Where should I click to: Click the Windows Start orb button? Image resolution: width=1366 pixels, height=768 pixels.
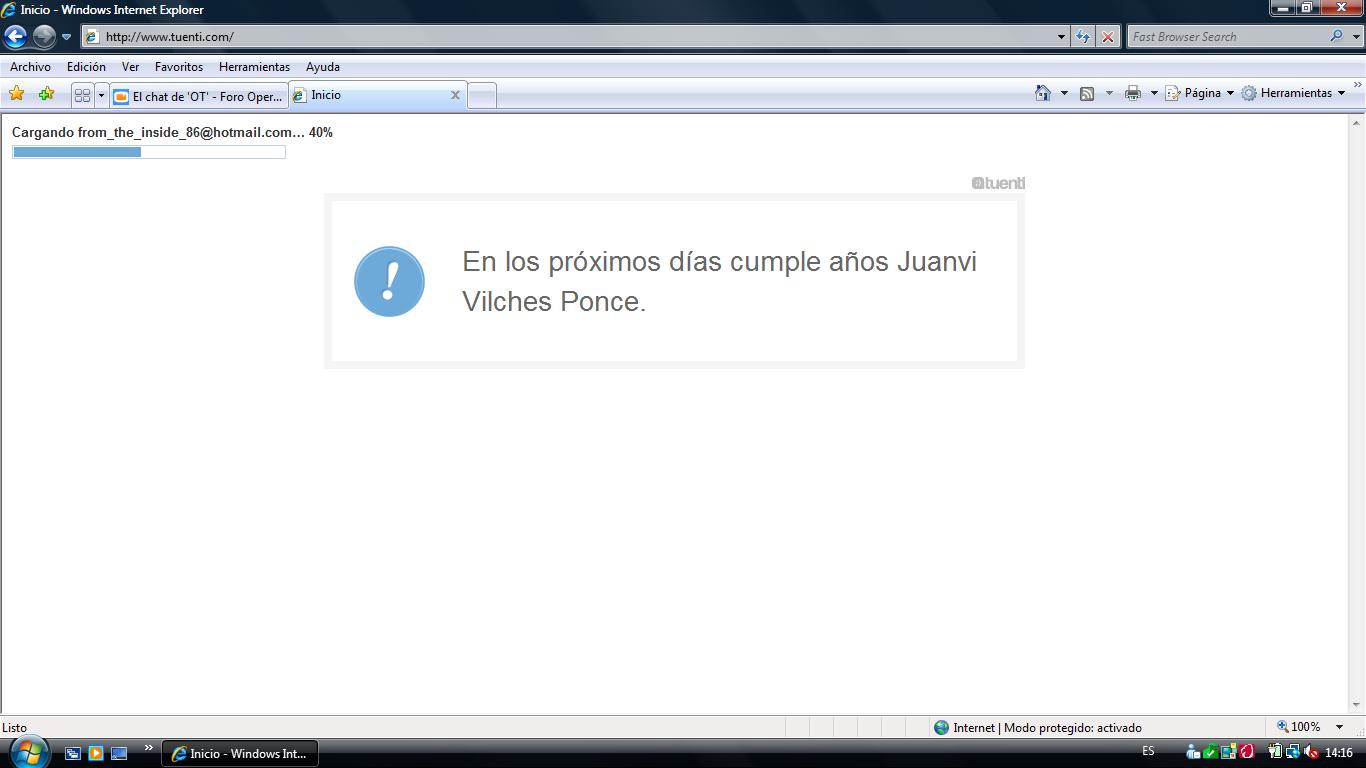point(28,751)
